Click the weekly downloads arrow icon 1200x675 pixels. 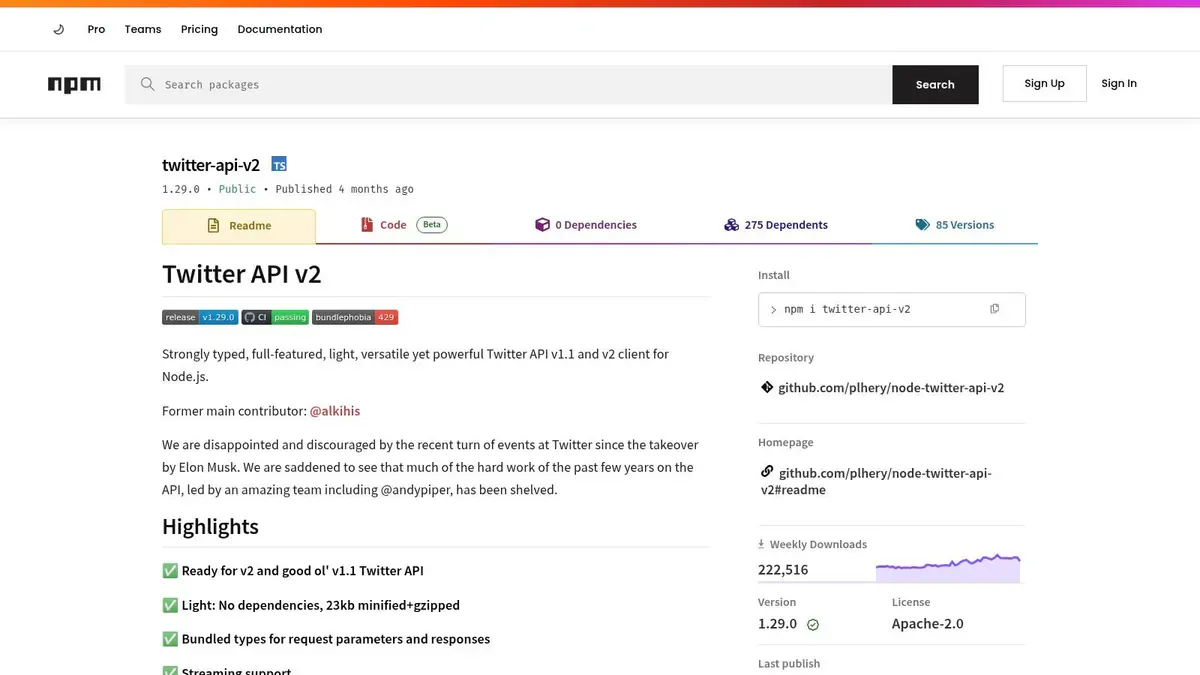tap(762, 544)
